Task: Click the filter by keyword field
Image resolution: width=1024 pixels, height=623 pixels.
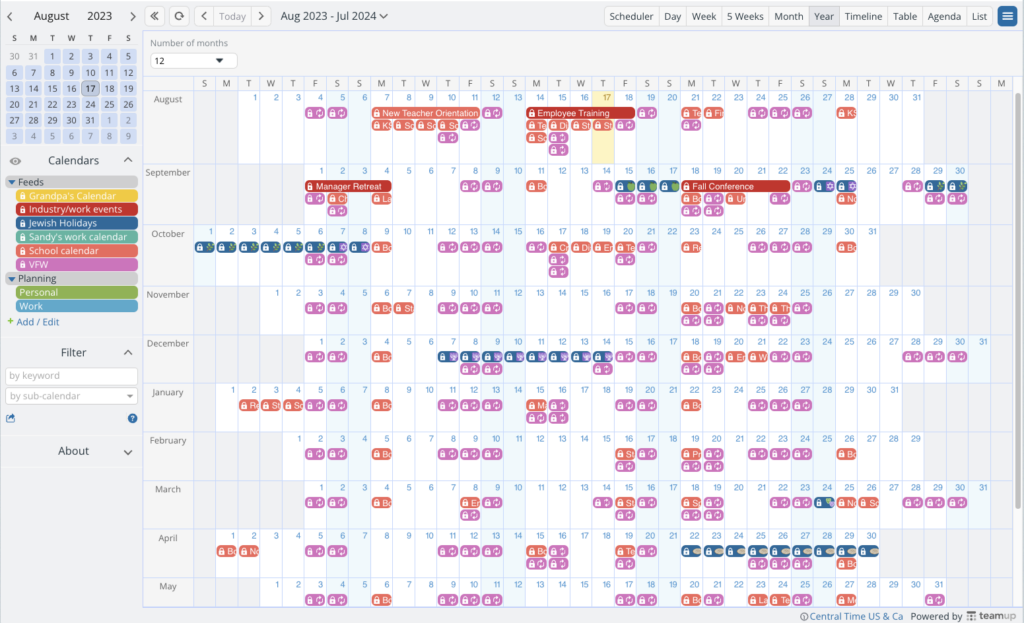Action: coord(72,376)
